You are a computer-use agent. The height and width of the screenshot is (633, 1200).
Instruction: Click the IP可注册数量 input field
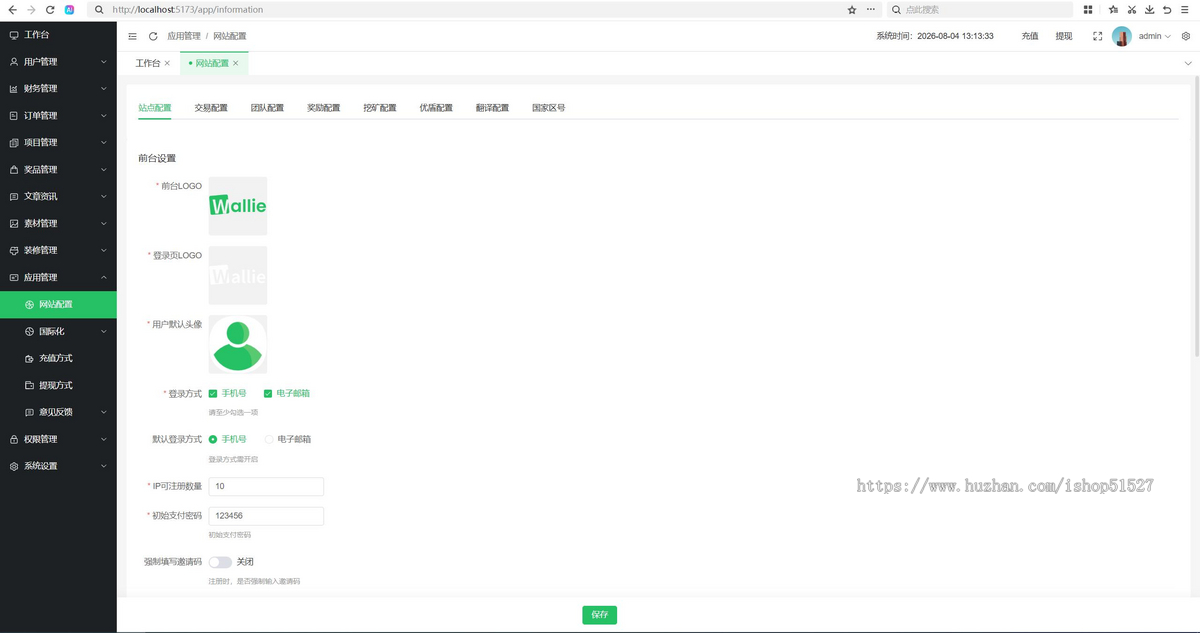tap(266, 486)
